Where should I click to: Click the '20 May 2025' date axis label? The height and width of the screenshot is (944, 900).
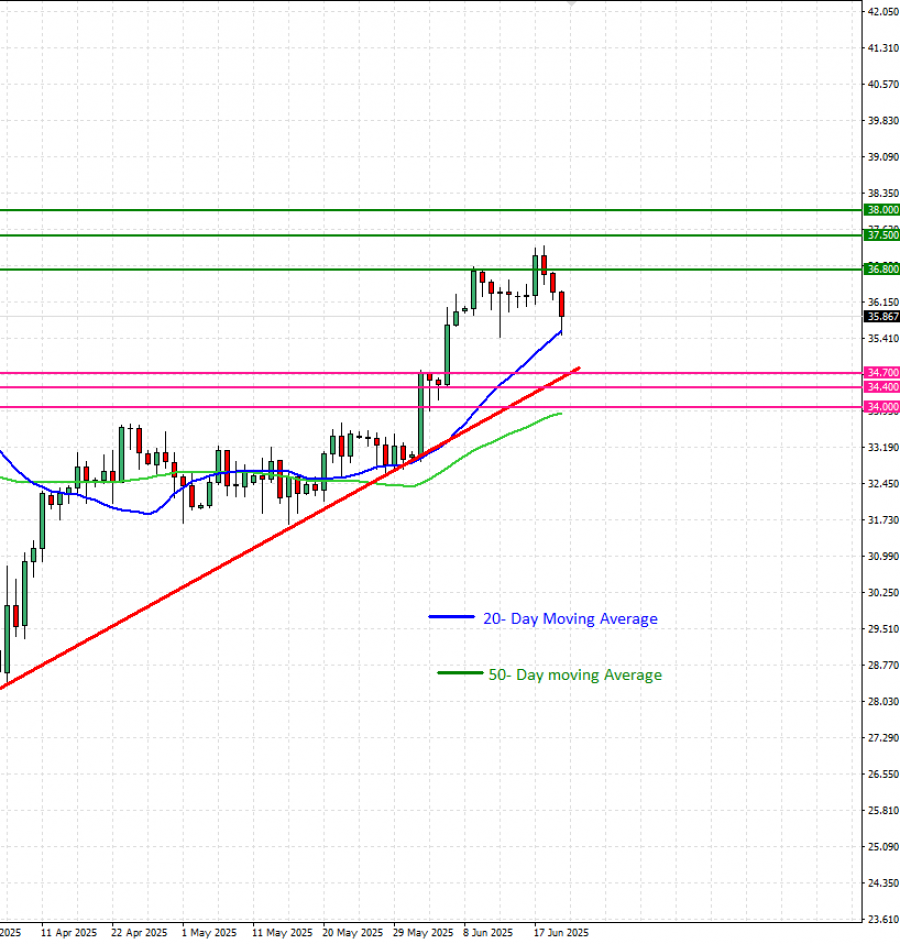[x=350, y=932]
